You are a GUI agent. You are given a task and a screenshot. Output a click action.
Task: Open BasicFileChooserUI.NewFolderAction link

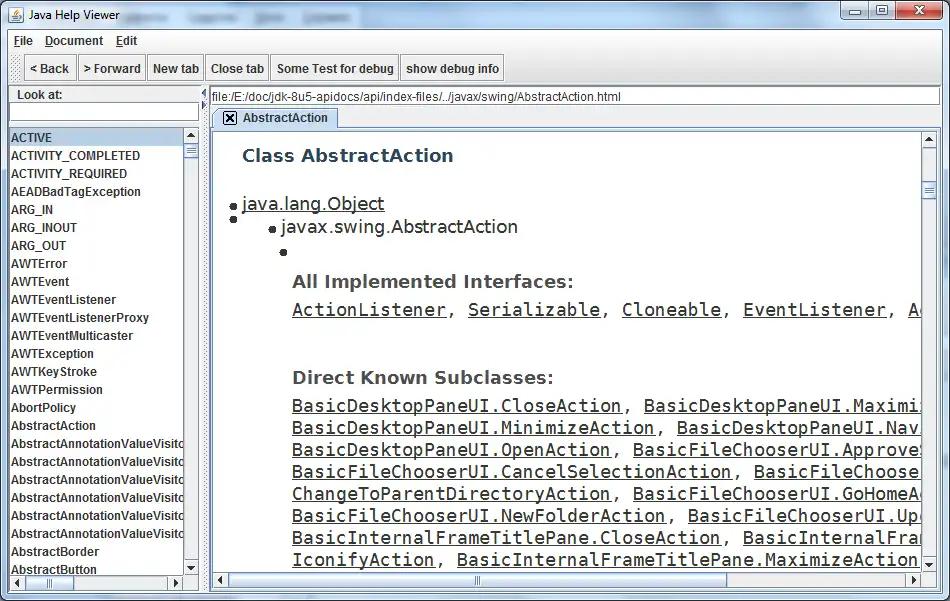[x=479, y=516]
